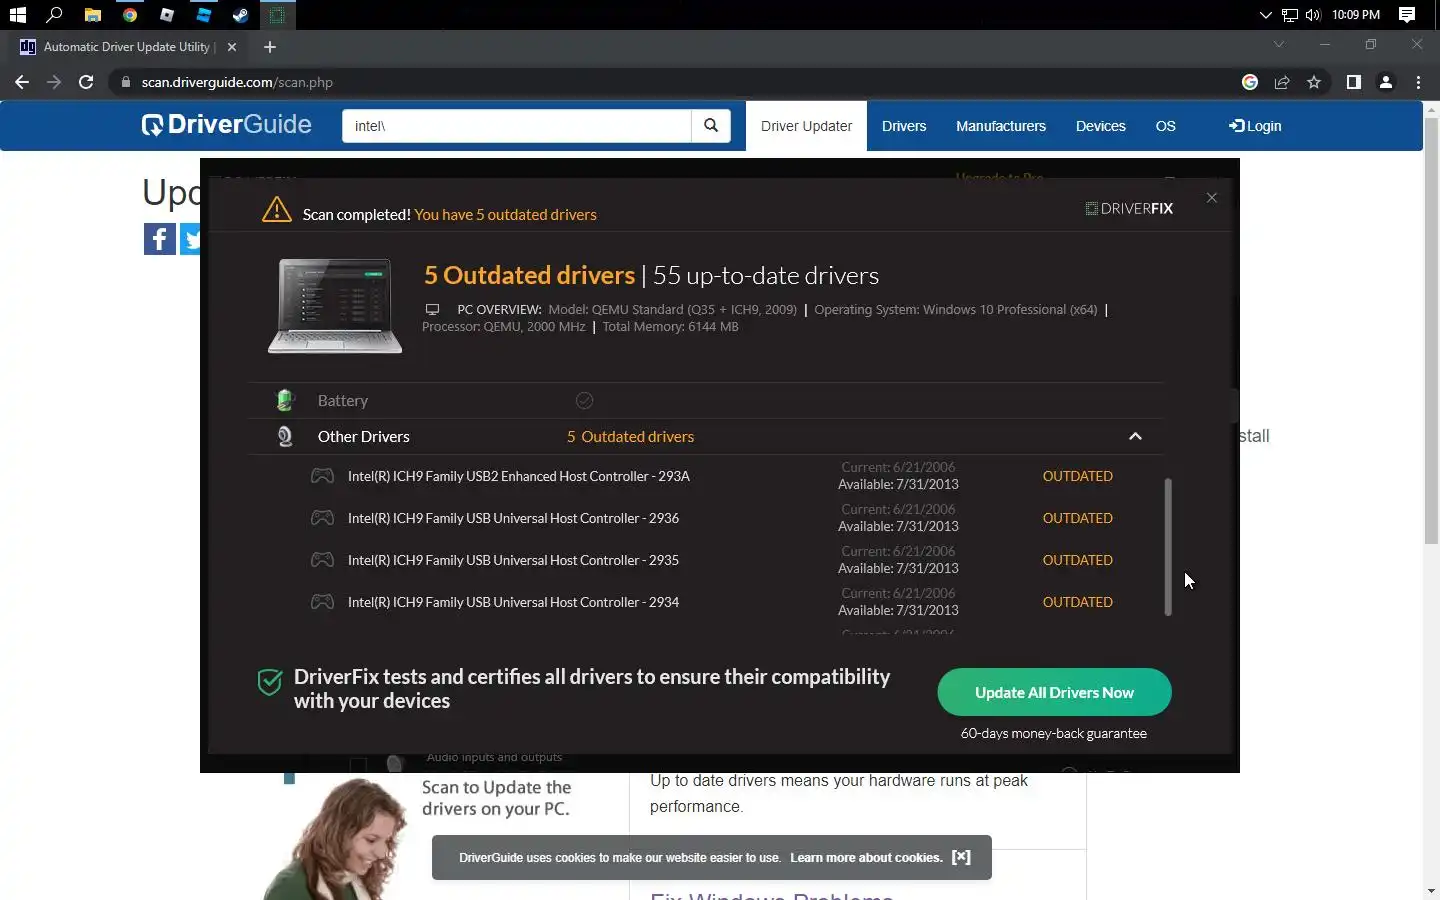This screenshot has height=900, width=1440.
Task: Click the browser back arrow
Action: pyautogui.click(x=22, y=82)
